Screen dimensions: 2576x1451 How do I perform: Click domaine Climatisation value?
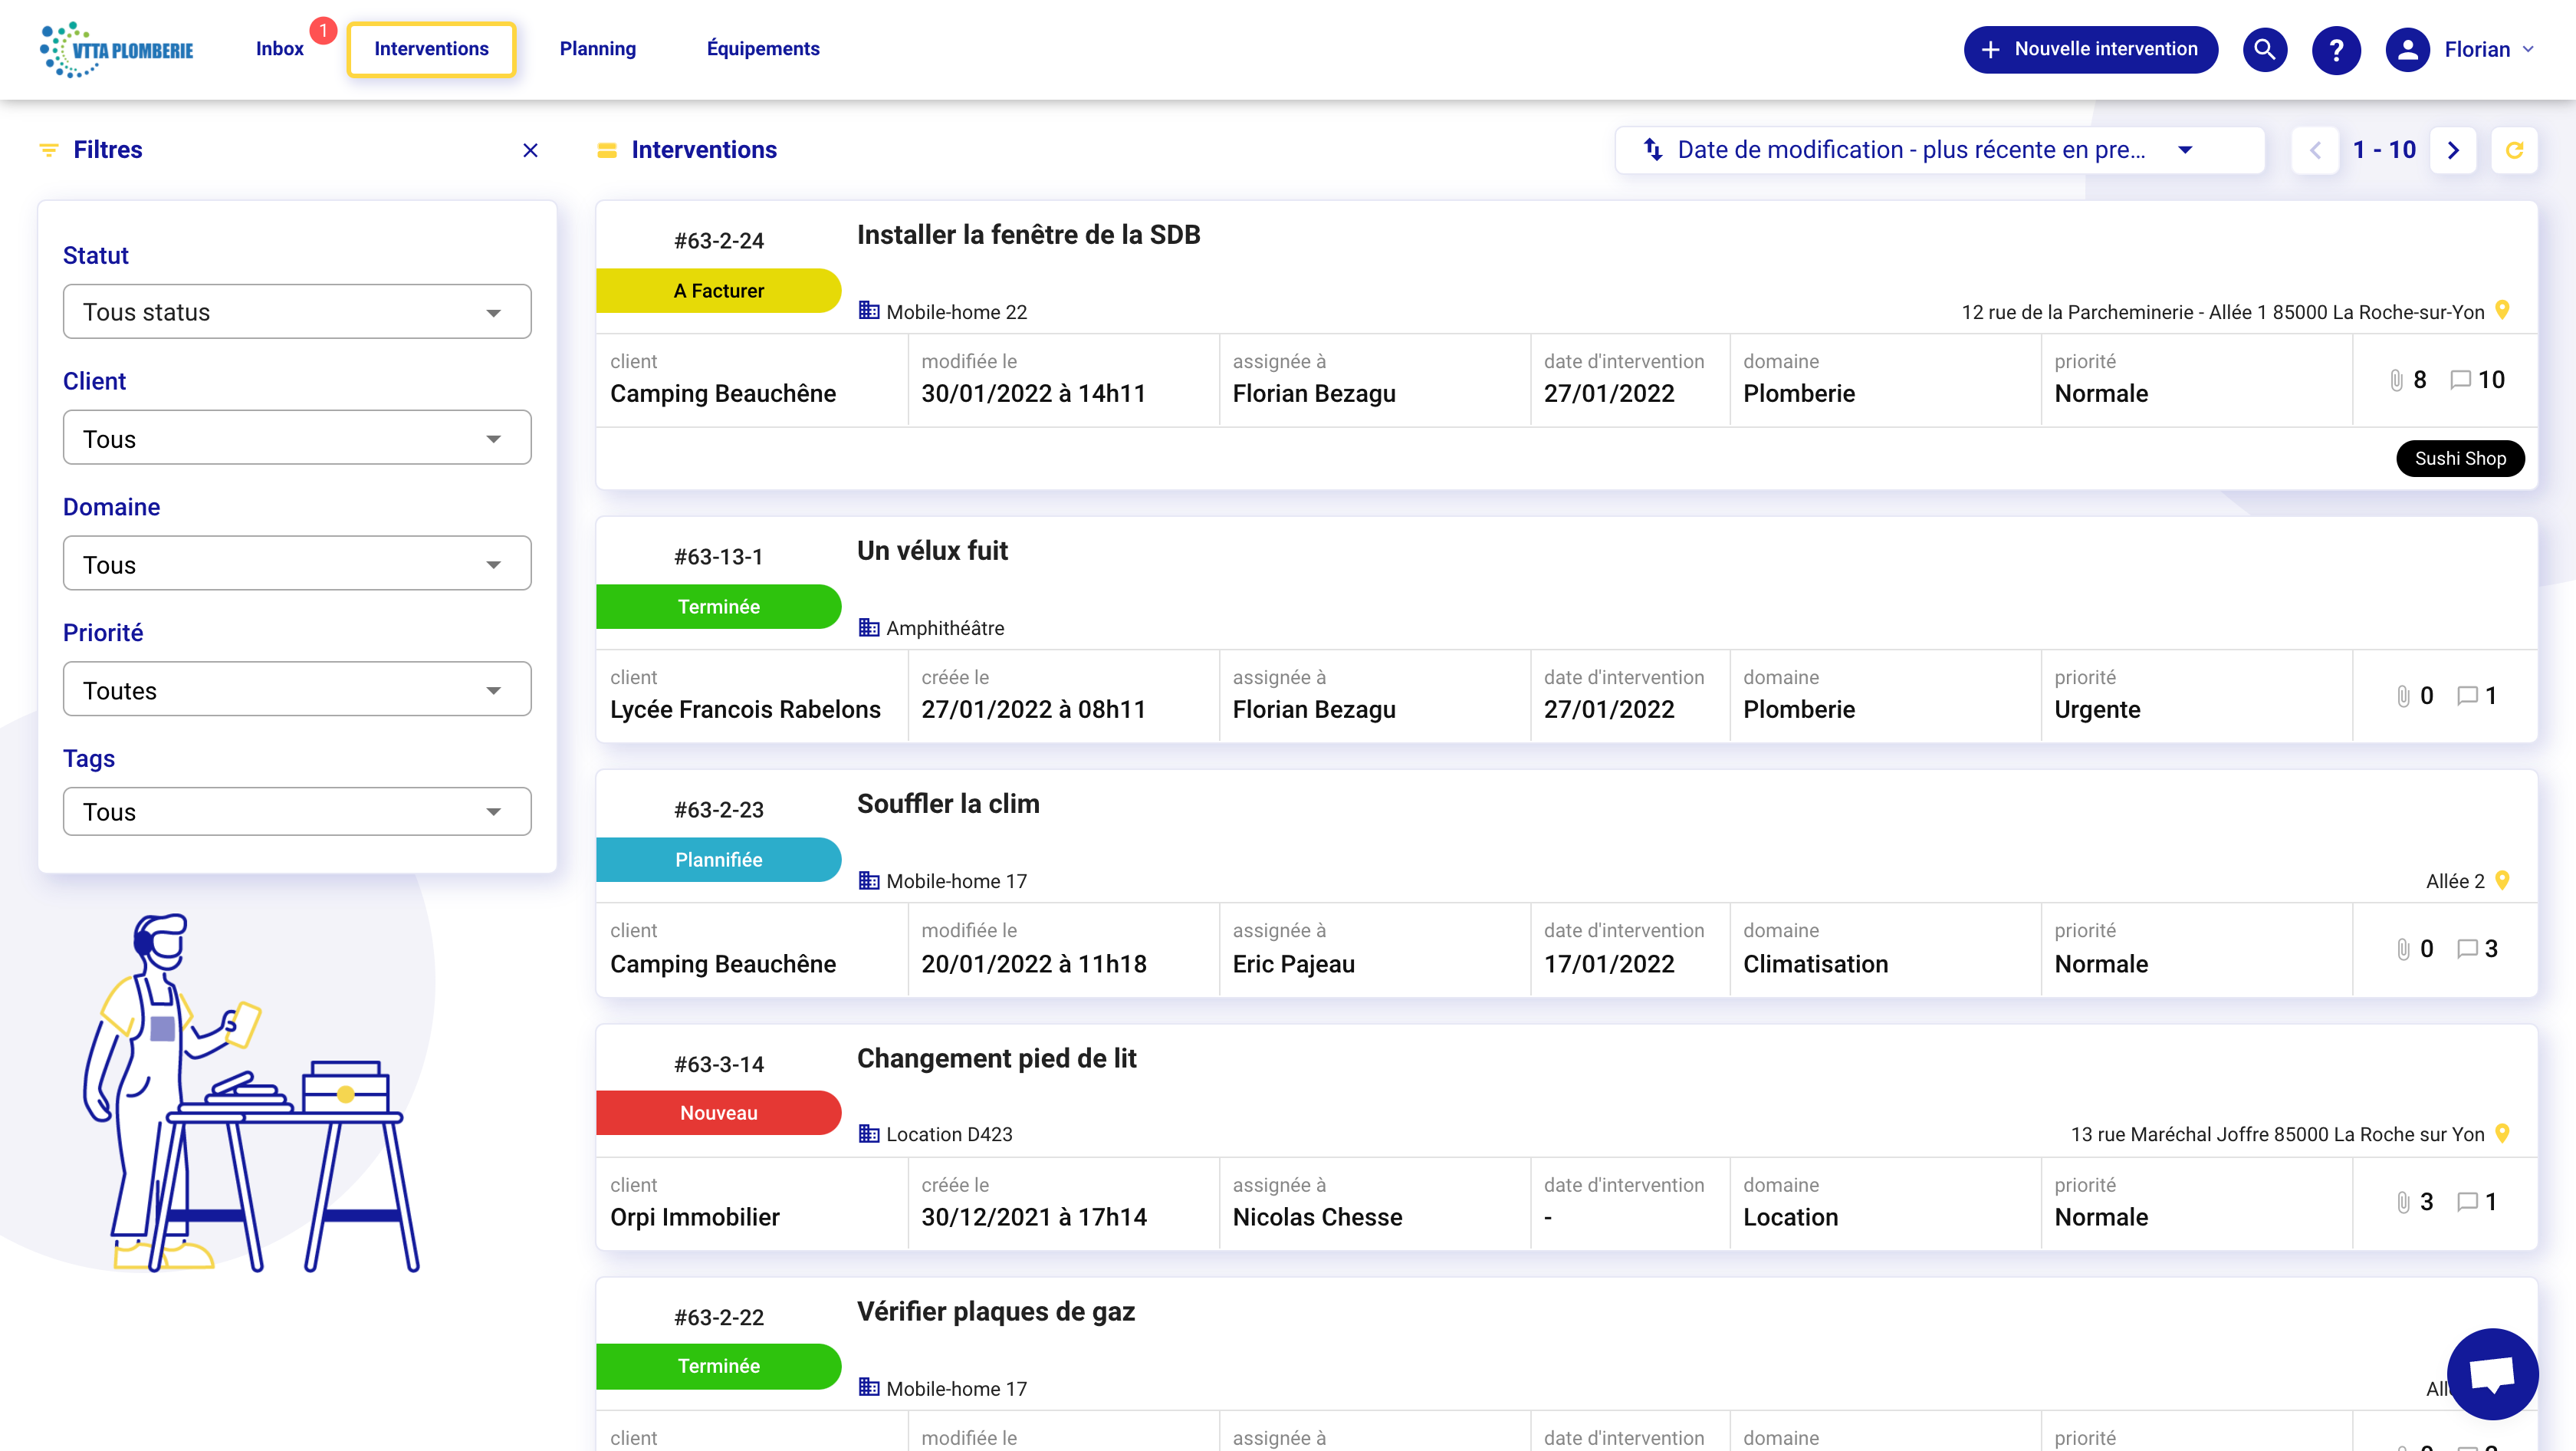click(1815, 964)
